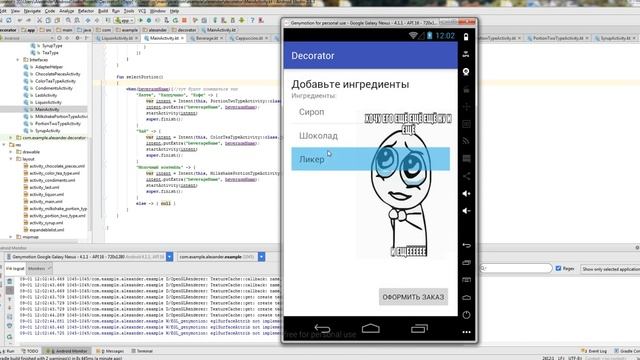
Task: Click Genymotion volume down speaker icon
Action: (x=466, y=211)
